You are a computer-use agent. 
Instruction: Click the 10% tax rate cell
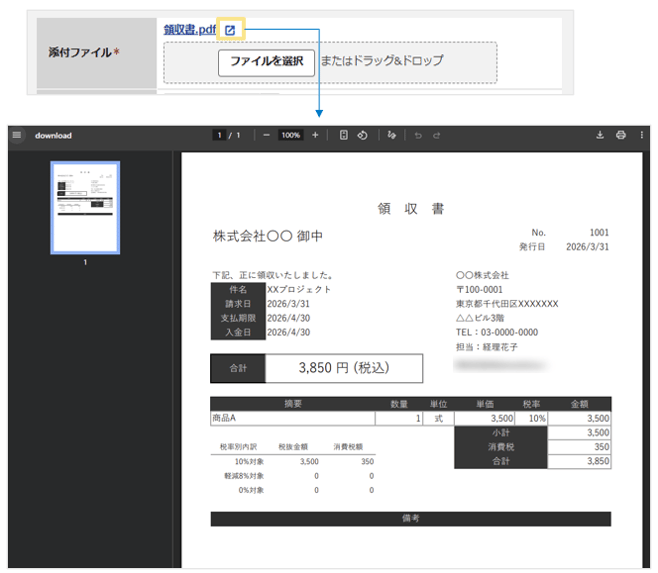531,418
